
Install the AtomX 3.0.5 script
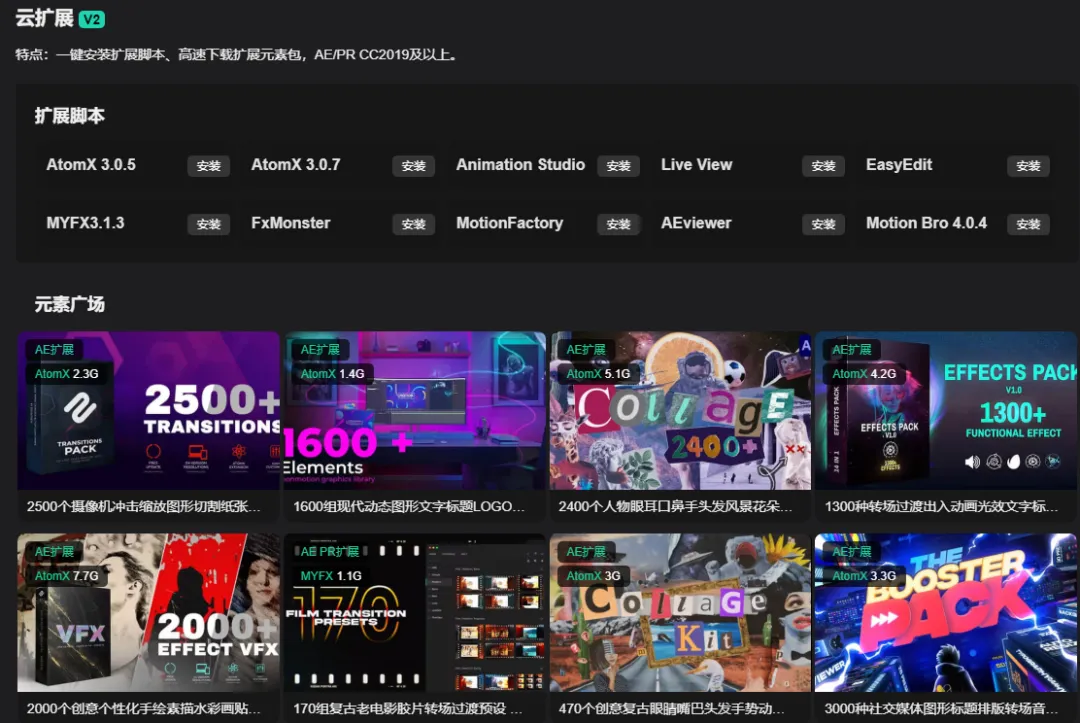[x=208, y=166]
